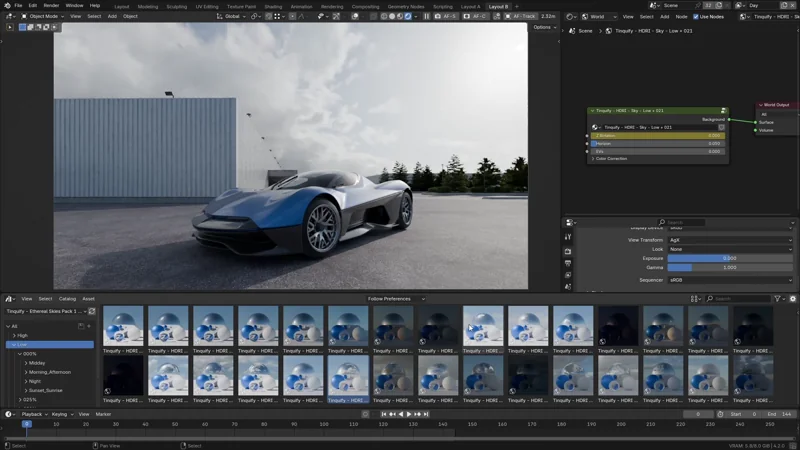The image size is (800, 450).
Task: Open the View Transform AgX dropdown
Action: (x=730, y=240)
